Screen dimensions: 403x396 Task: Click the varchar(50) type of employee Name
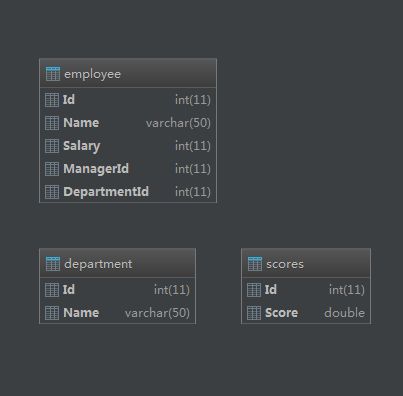178,123
